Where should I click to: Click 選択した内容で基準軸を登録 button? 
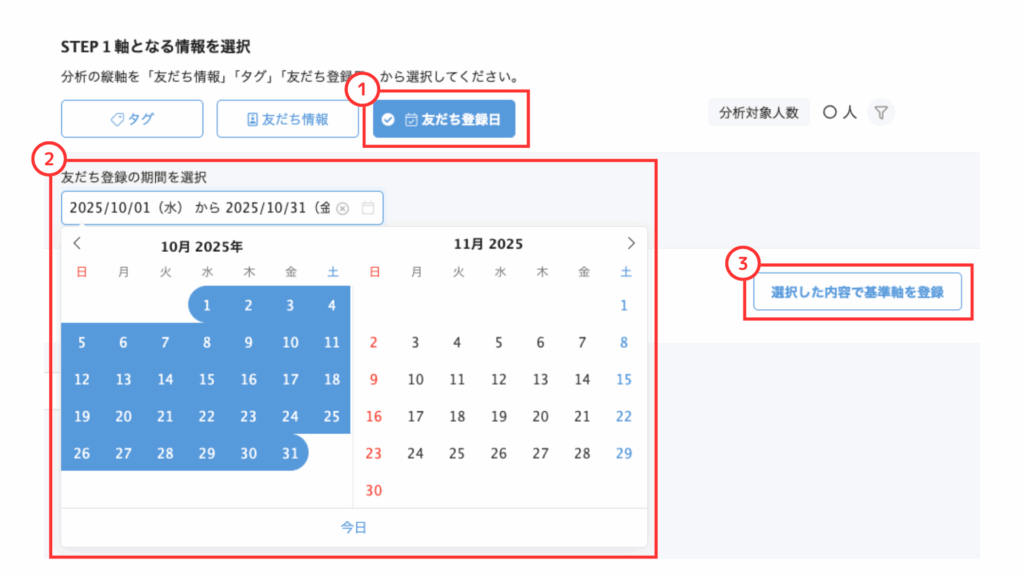pos(857,295)
